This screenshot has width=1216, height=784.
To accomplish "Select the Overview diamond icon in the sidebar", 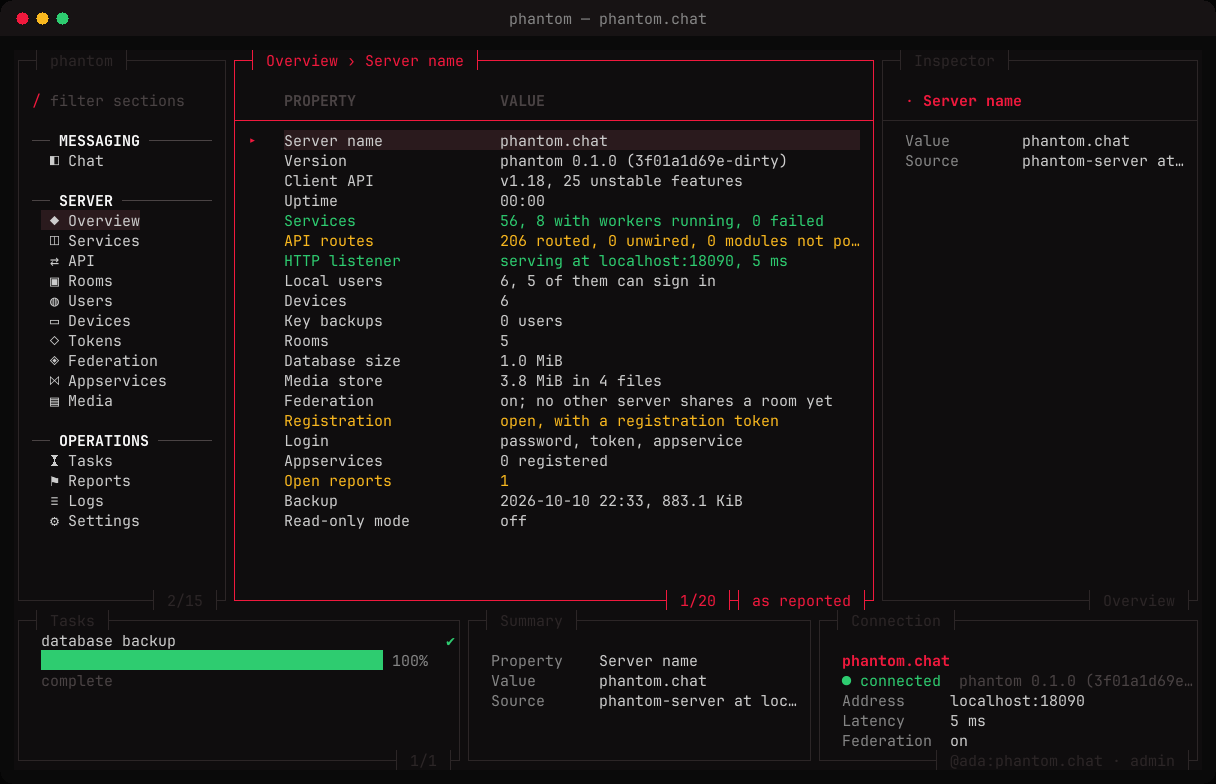I will (x=55, y=221).
